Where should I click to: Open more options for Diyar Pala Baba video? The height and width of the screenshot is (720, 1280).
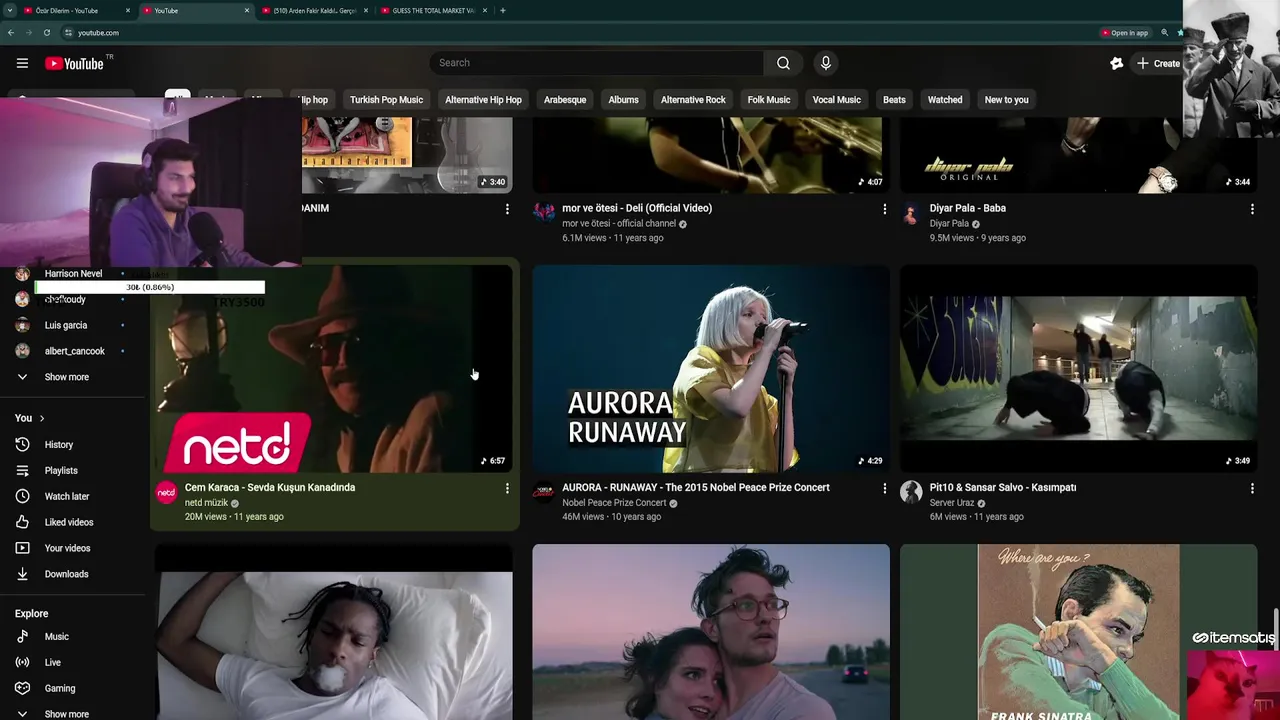pos(1252,209)
